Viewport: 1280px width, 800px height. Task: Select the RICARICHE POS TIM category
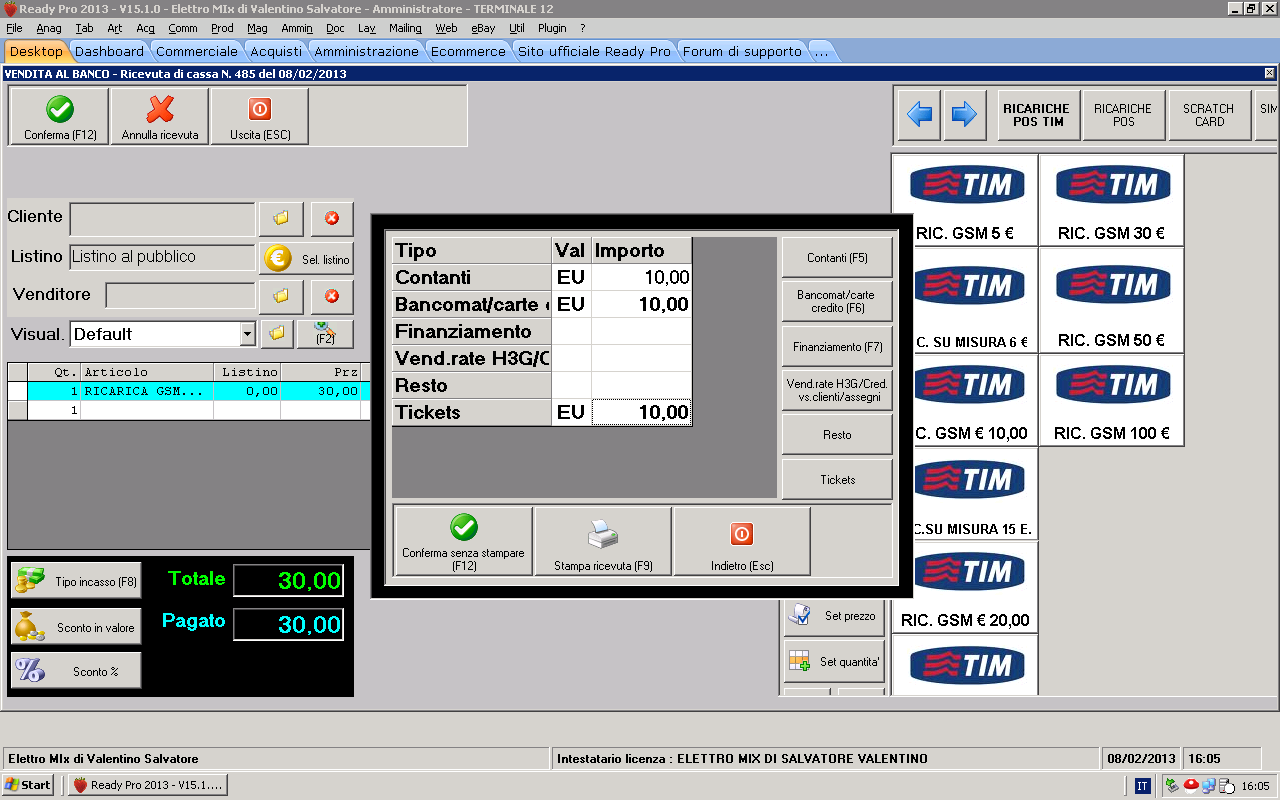click(x=1036, y=115)
